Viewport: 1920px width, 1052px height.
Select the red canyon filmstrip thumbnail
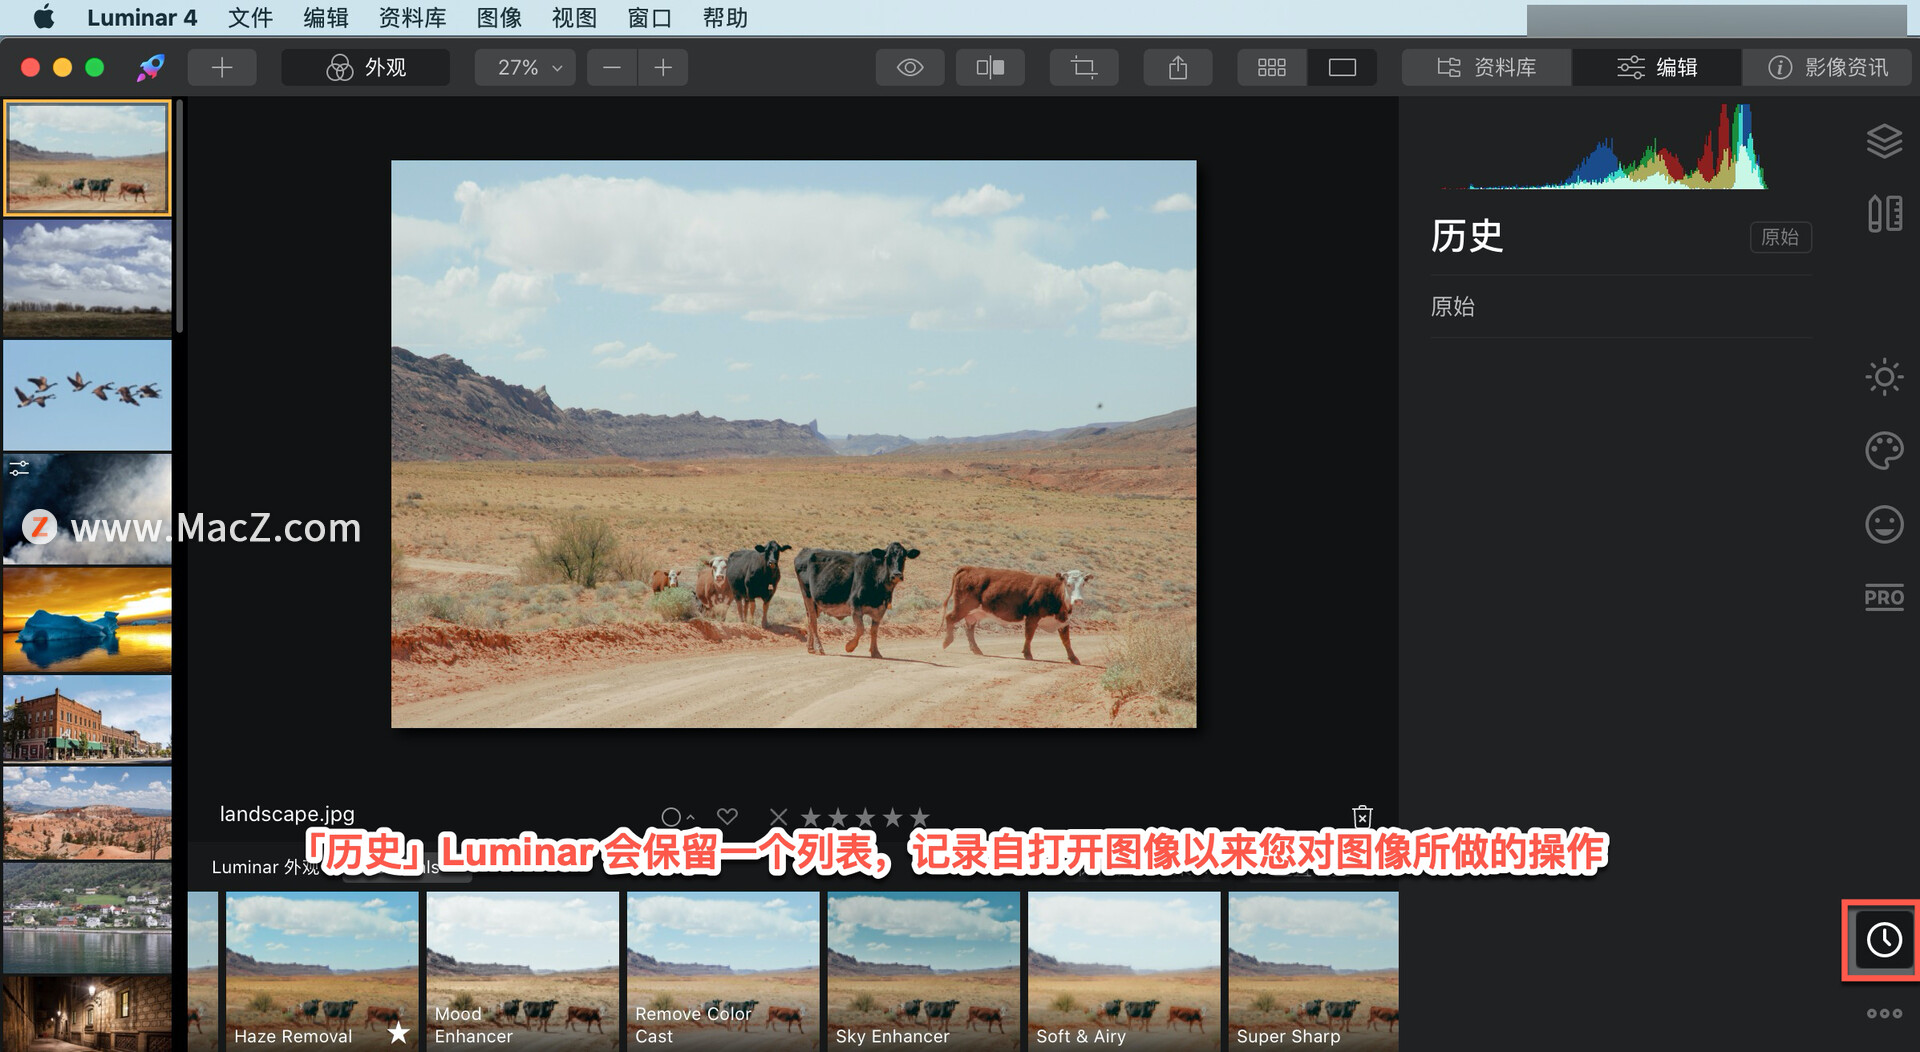(x=88, y=813)
